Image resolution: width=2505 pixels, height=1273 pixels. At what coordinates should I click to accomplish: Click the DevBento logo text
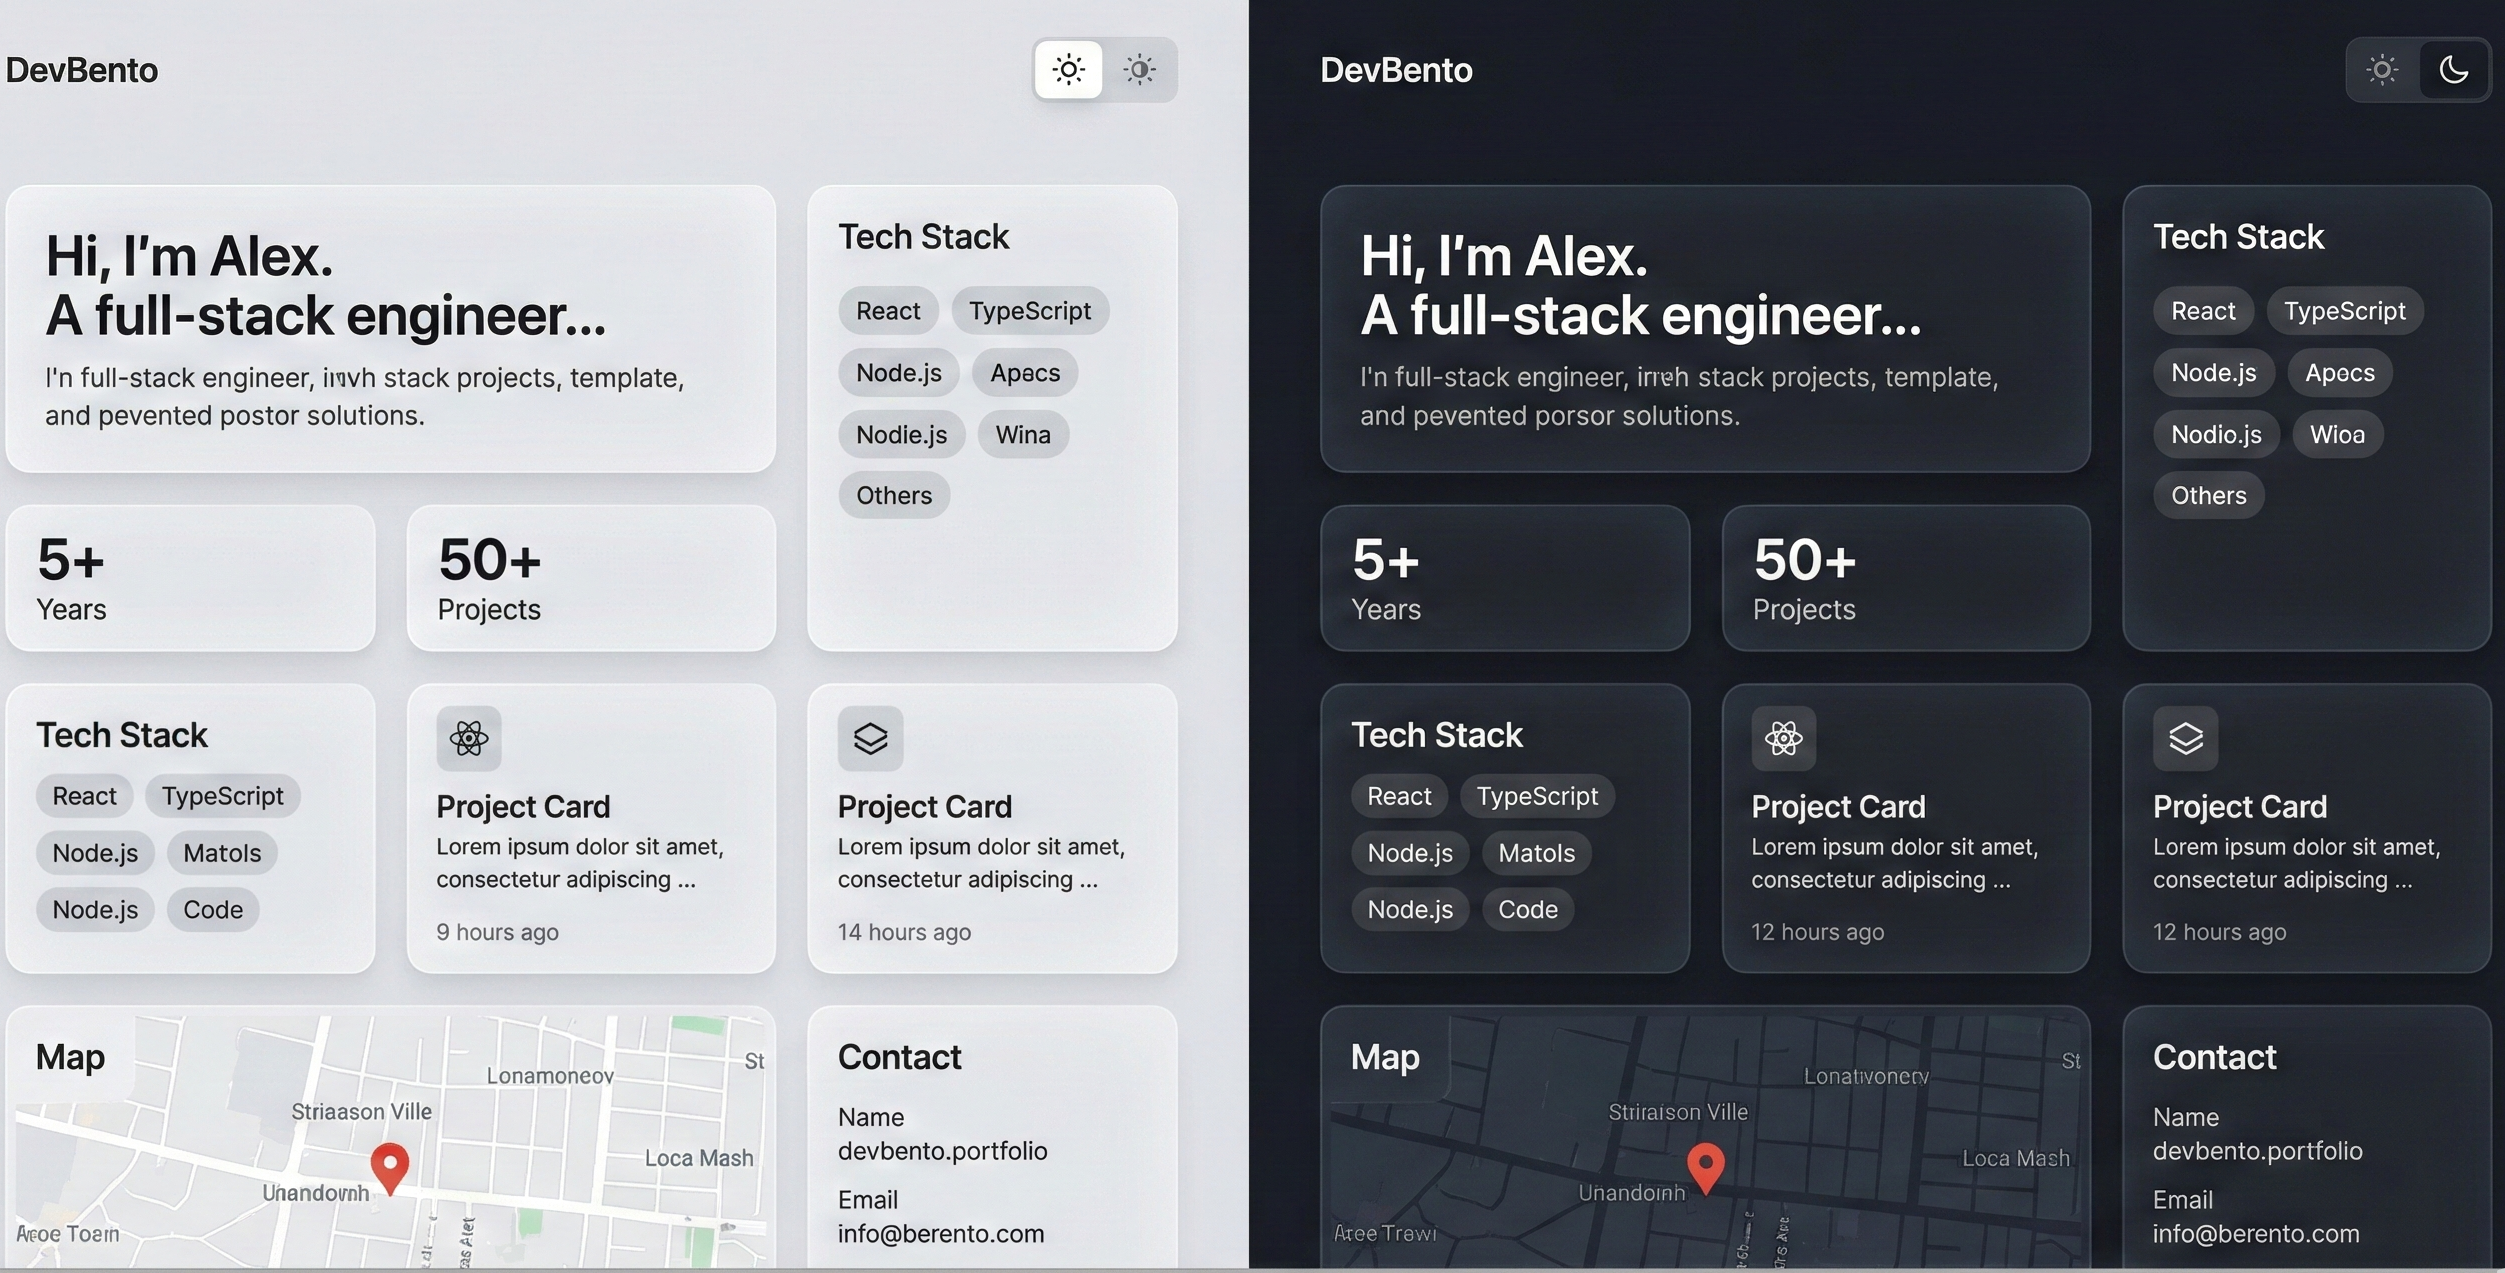click(82, 69)
